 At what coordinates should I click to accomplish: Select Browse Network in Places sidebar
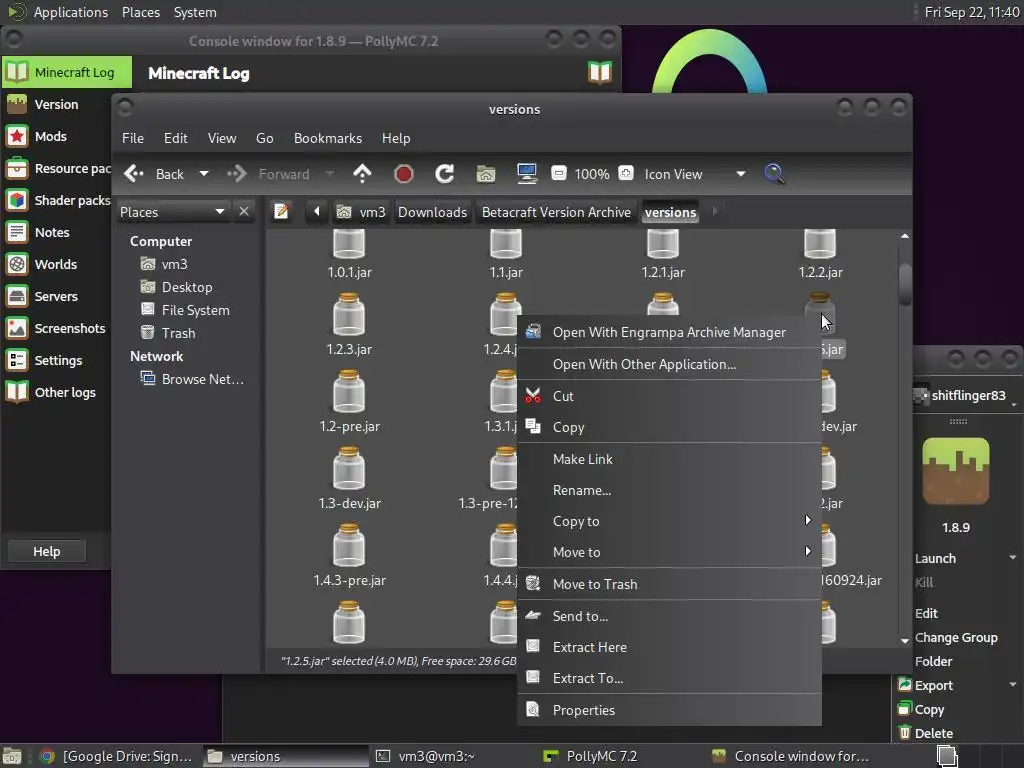(202, 379)
